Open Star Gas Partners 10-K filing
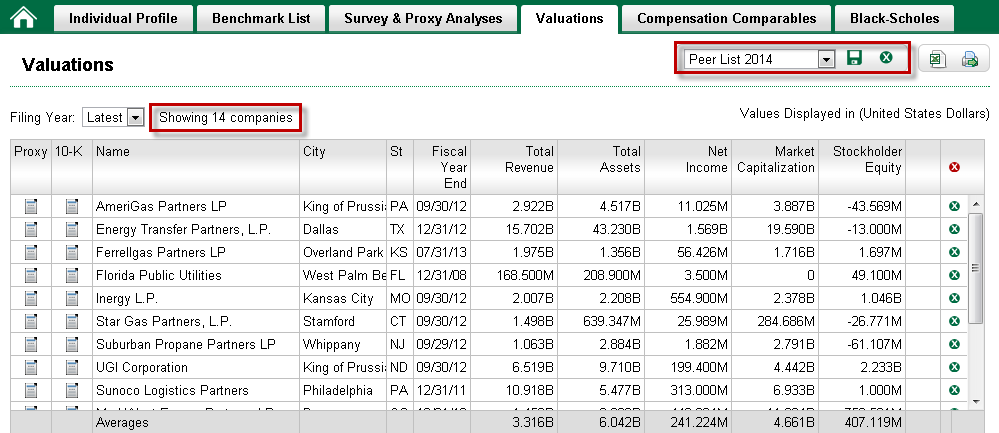 click(x=72, y=321)
